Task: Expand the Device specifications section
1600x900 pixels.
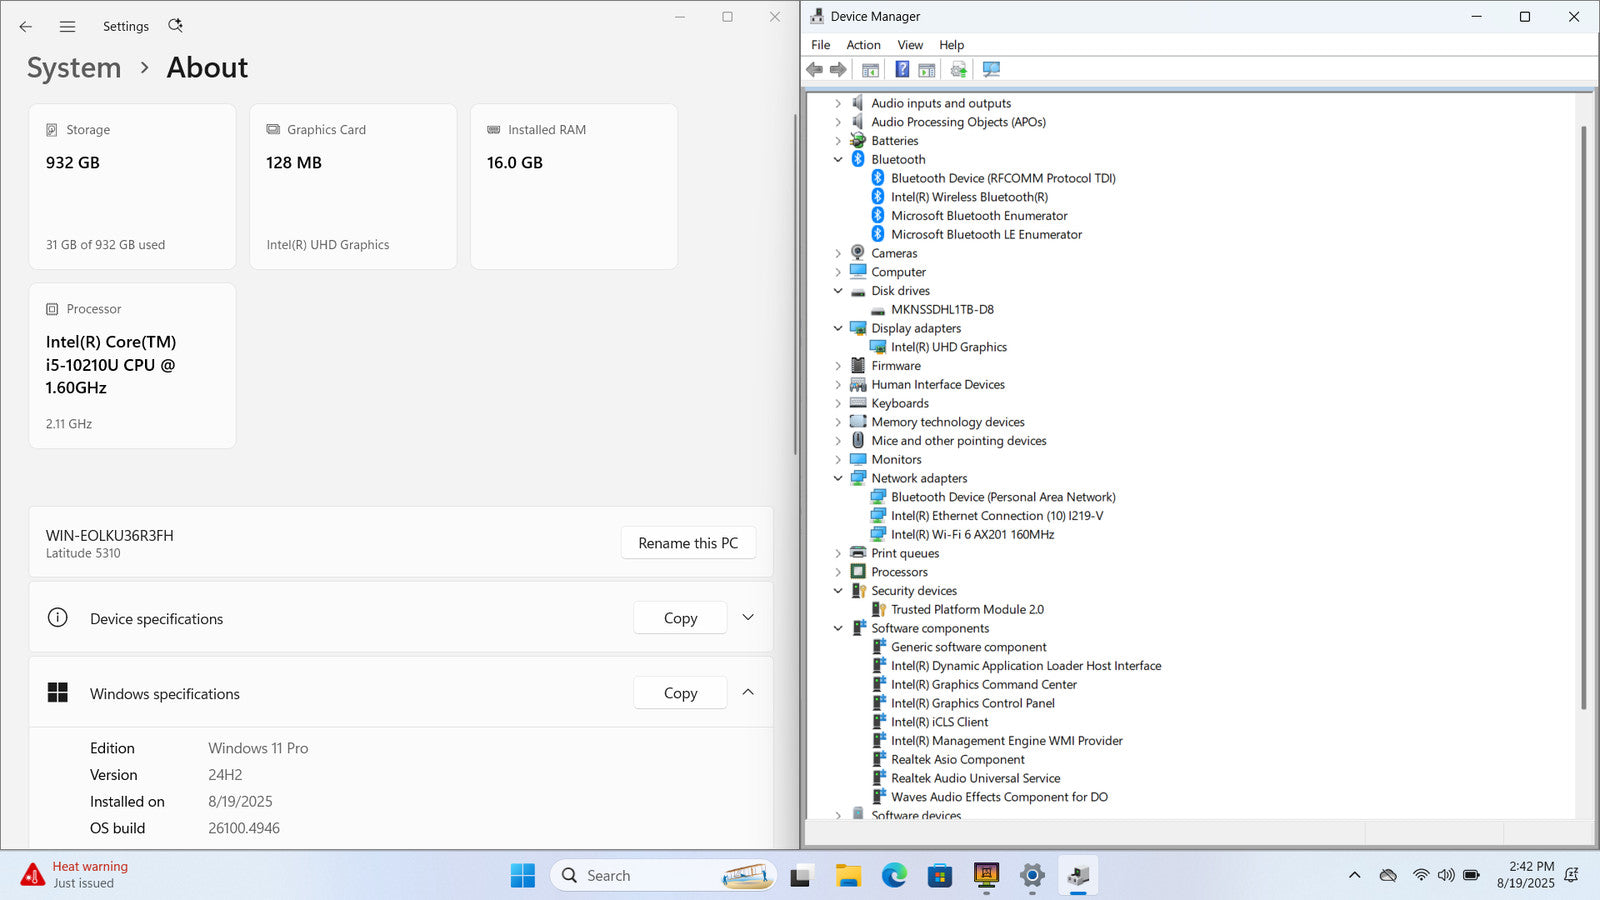Action: (x=748, y=618)
